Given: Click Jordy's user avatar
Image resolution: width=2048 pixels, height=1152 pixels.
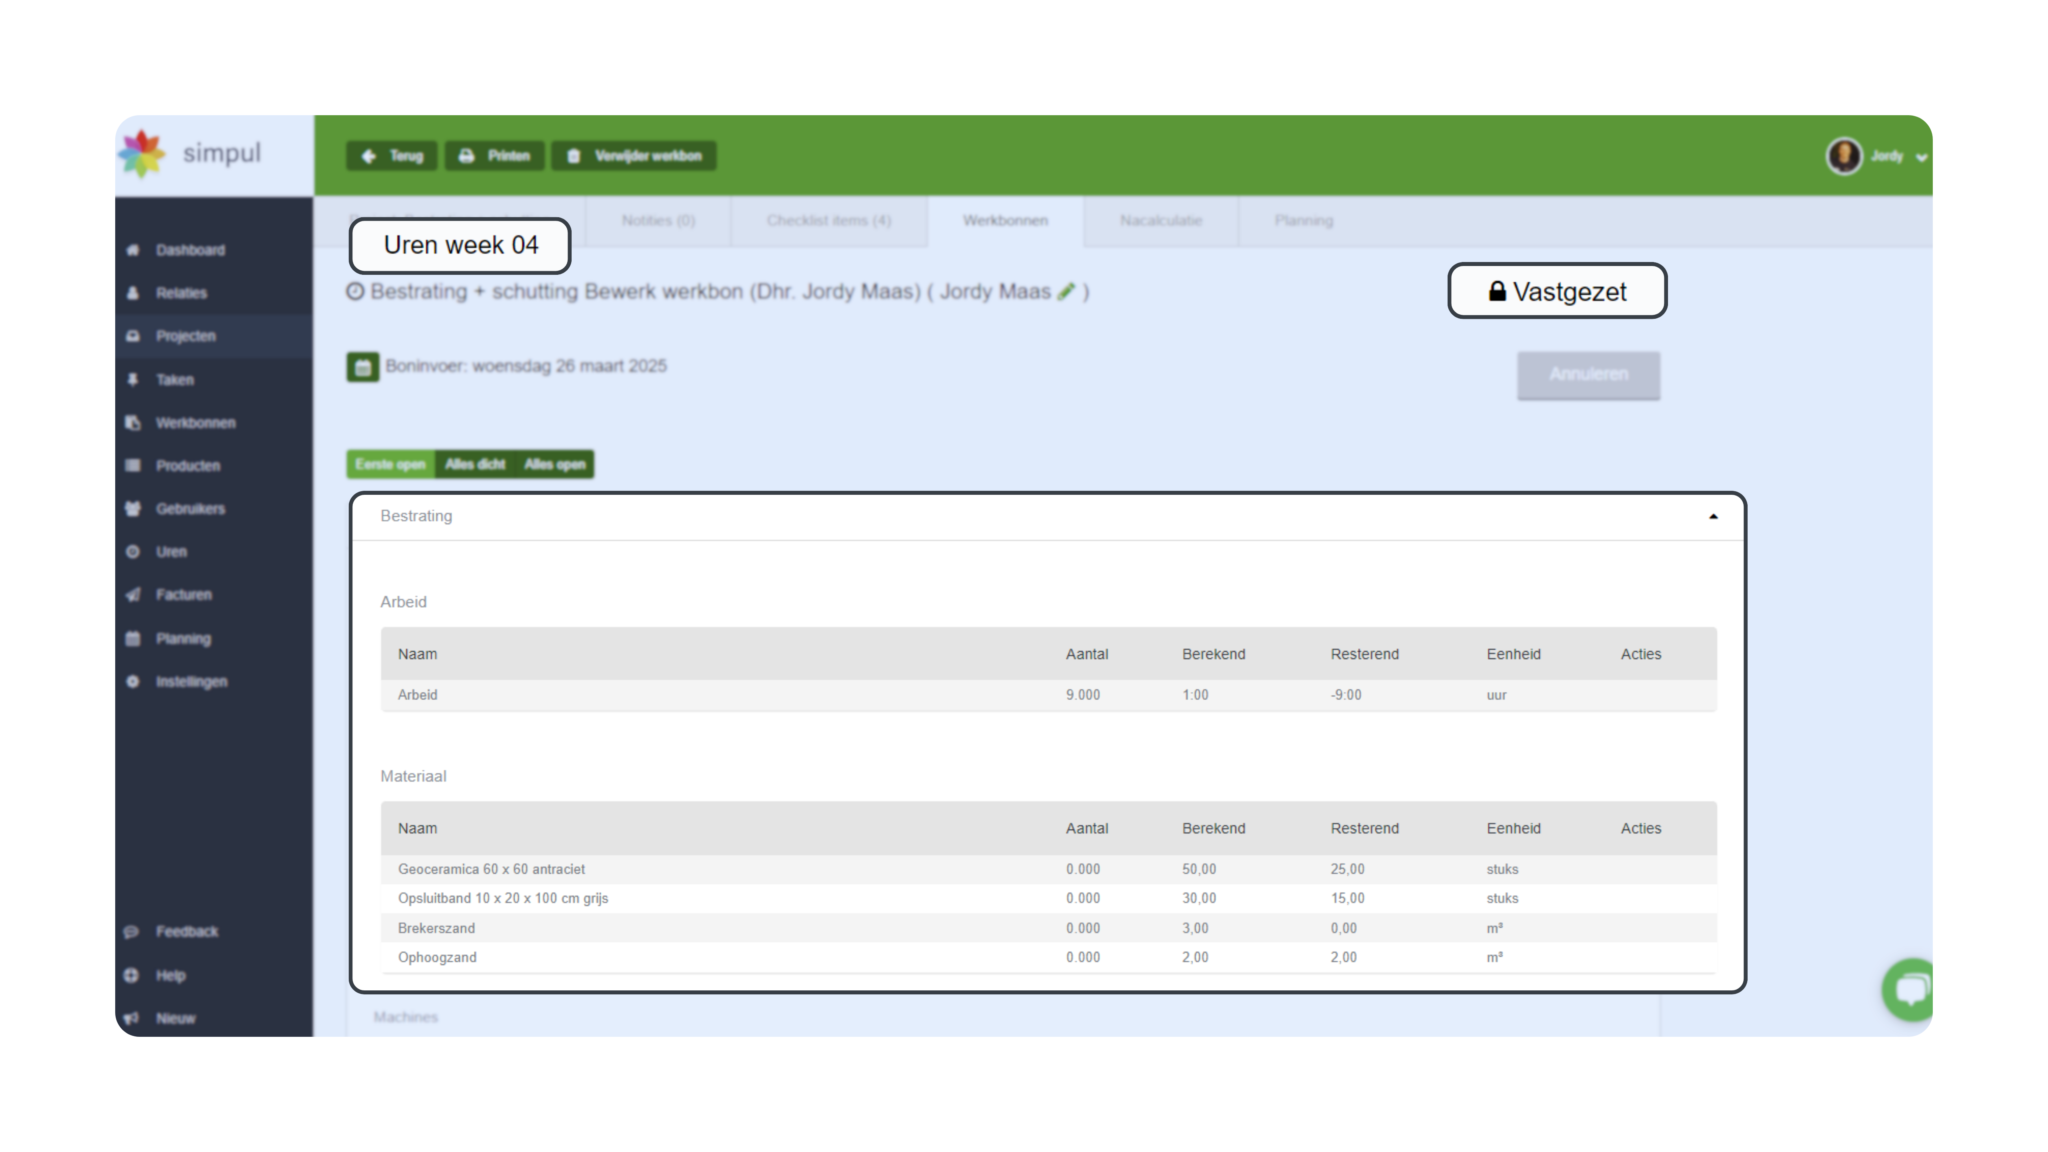Looking at the screenshot, I should click(1844, 156).
